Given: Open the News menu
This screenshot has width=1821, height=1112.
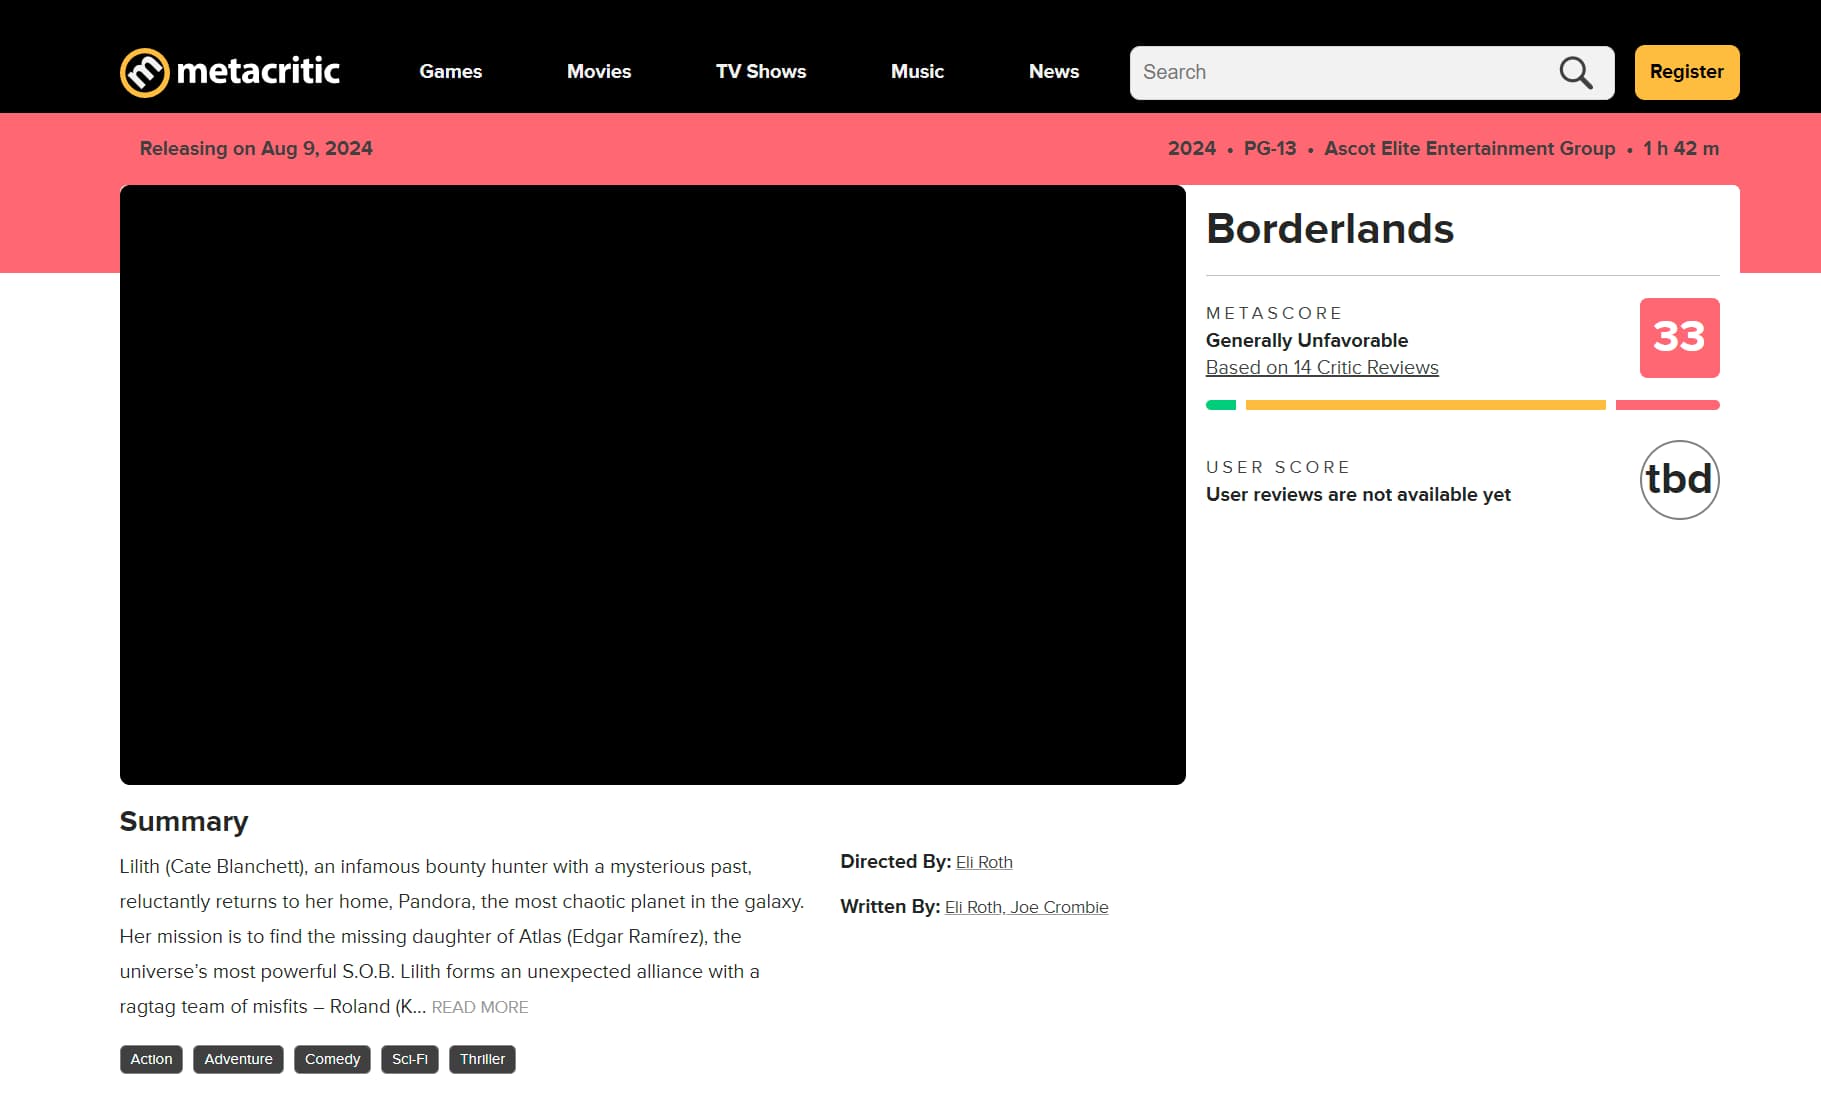Looking at the screenshot, I should click(x=1054, y=72).
